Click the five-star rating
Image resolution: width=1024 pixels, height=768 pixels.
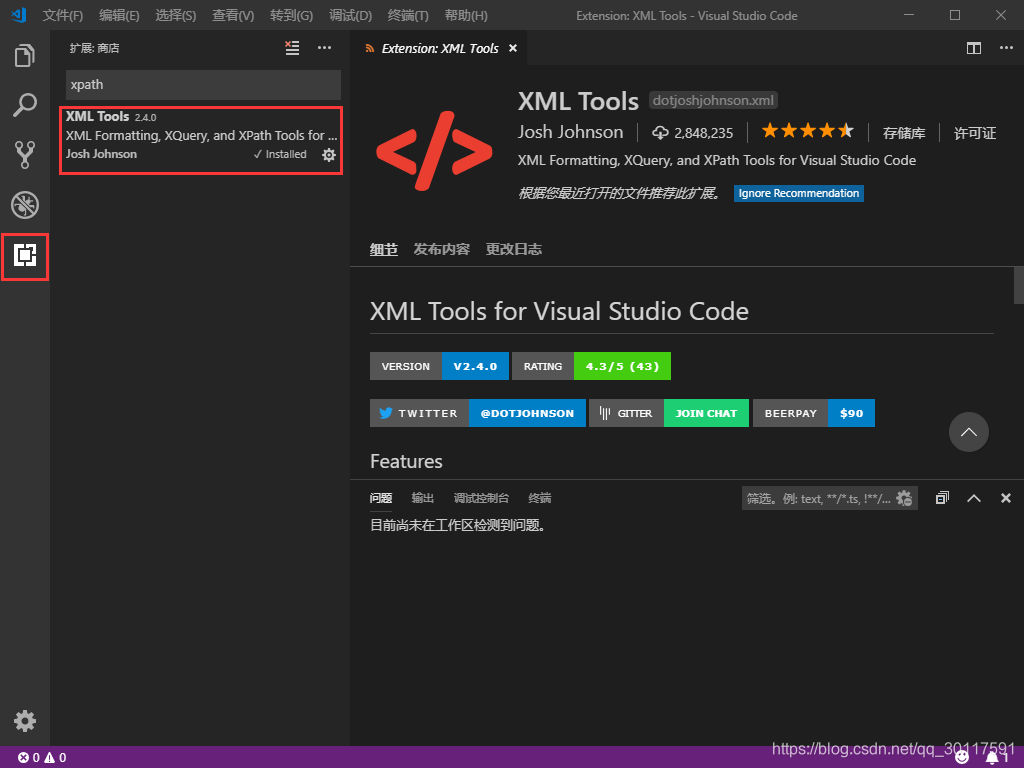point(808,131)
